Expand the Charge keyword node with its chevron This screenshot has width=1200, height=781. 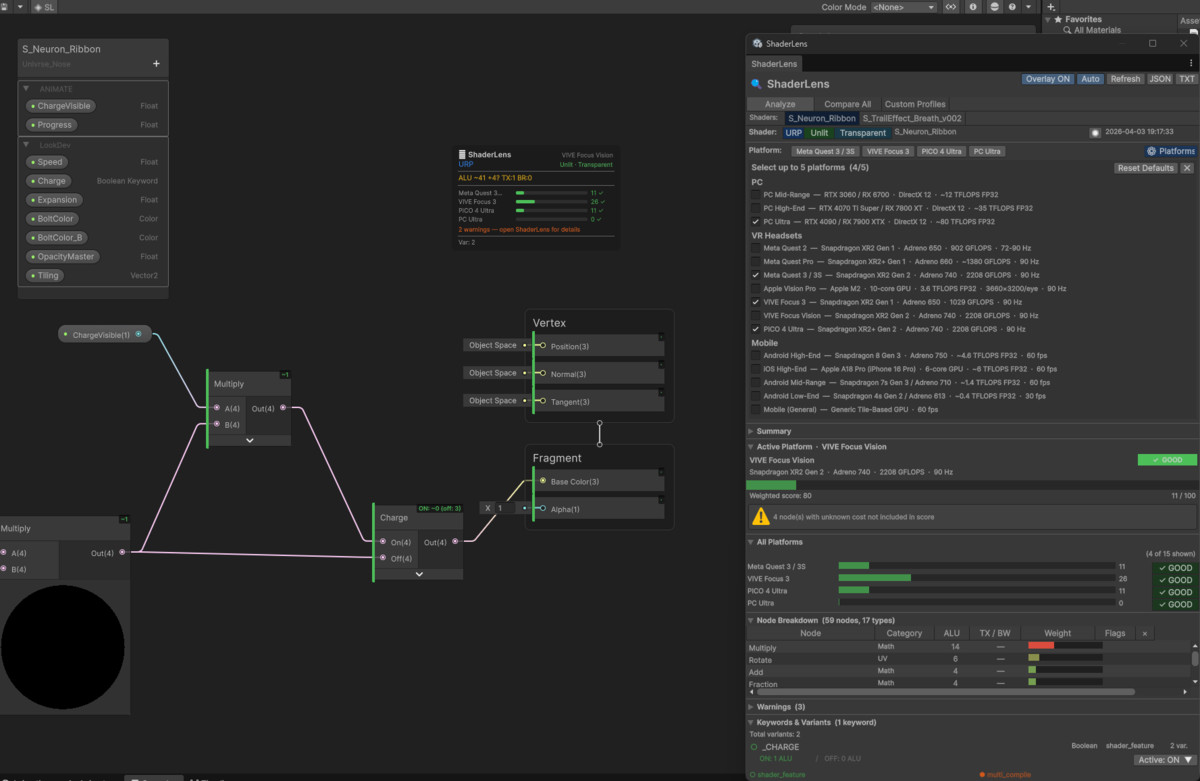(x=419, y=574)
